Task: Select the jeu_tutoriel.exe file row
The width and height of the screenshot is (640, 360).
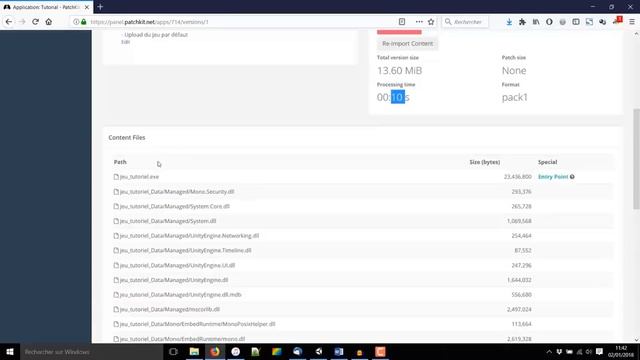Action: pos(363,177)
